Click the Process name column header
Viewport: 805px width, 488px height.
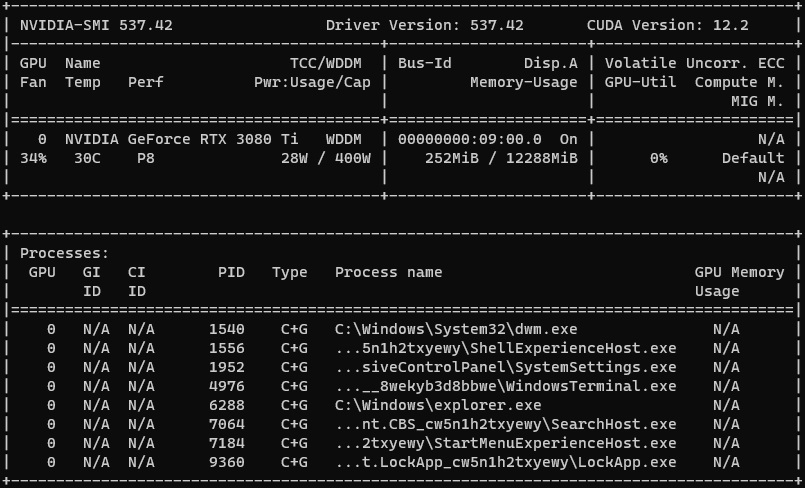pos(388,272)
